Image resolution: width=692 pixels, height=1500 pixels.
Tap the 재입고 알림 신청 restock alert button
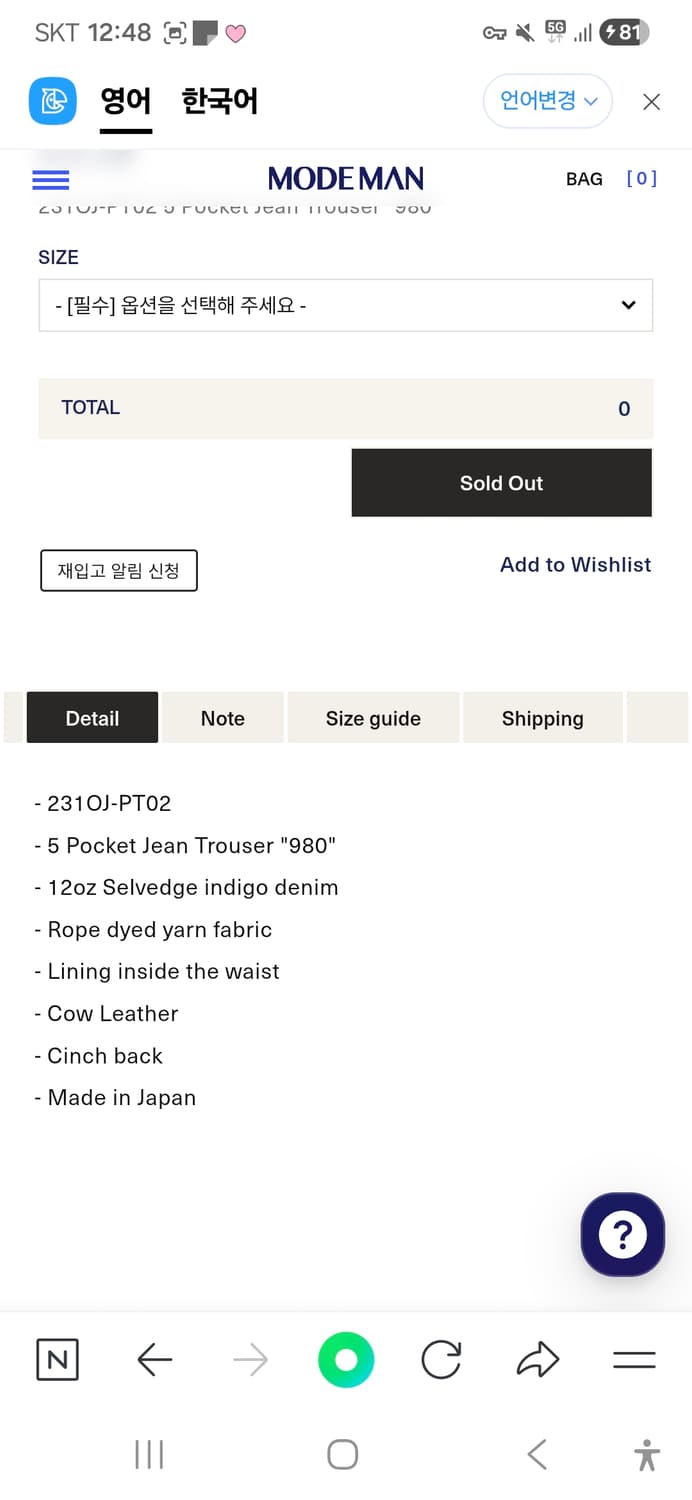click(118, 571)
